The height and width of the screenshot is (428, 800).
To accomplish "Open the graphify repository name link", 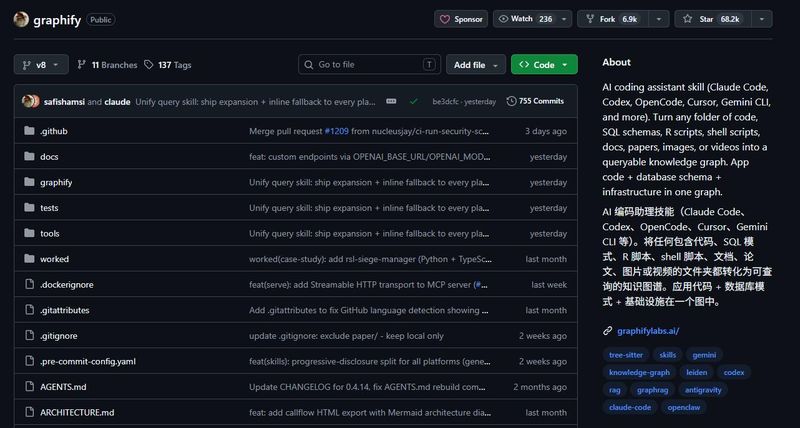I will (x=57, y=20).
